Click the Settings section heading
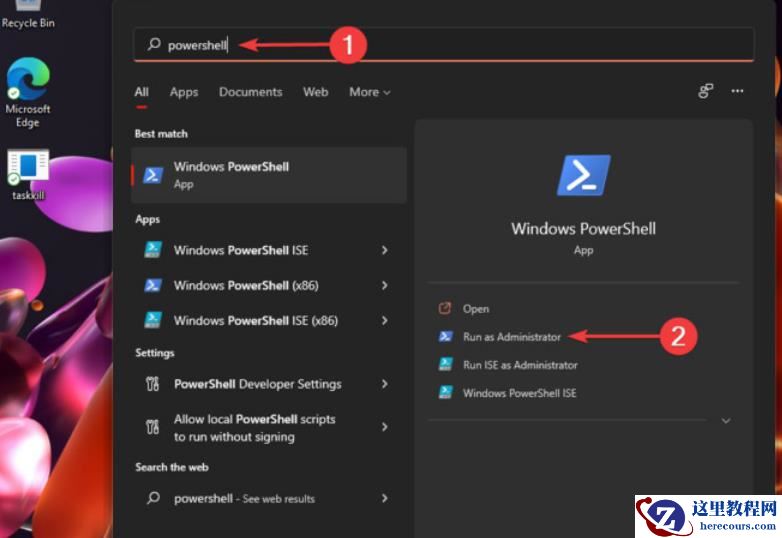This screenshot has width=782, height=538. [155, 353]
